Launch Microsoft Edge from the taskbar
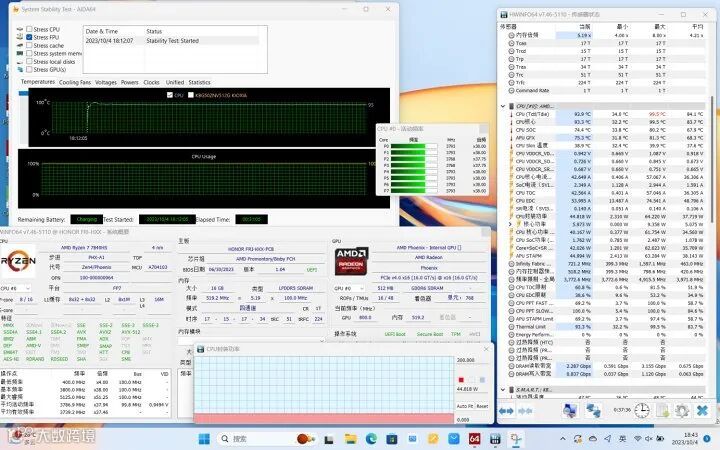The image size is (720, 450). pos(371,439)
